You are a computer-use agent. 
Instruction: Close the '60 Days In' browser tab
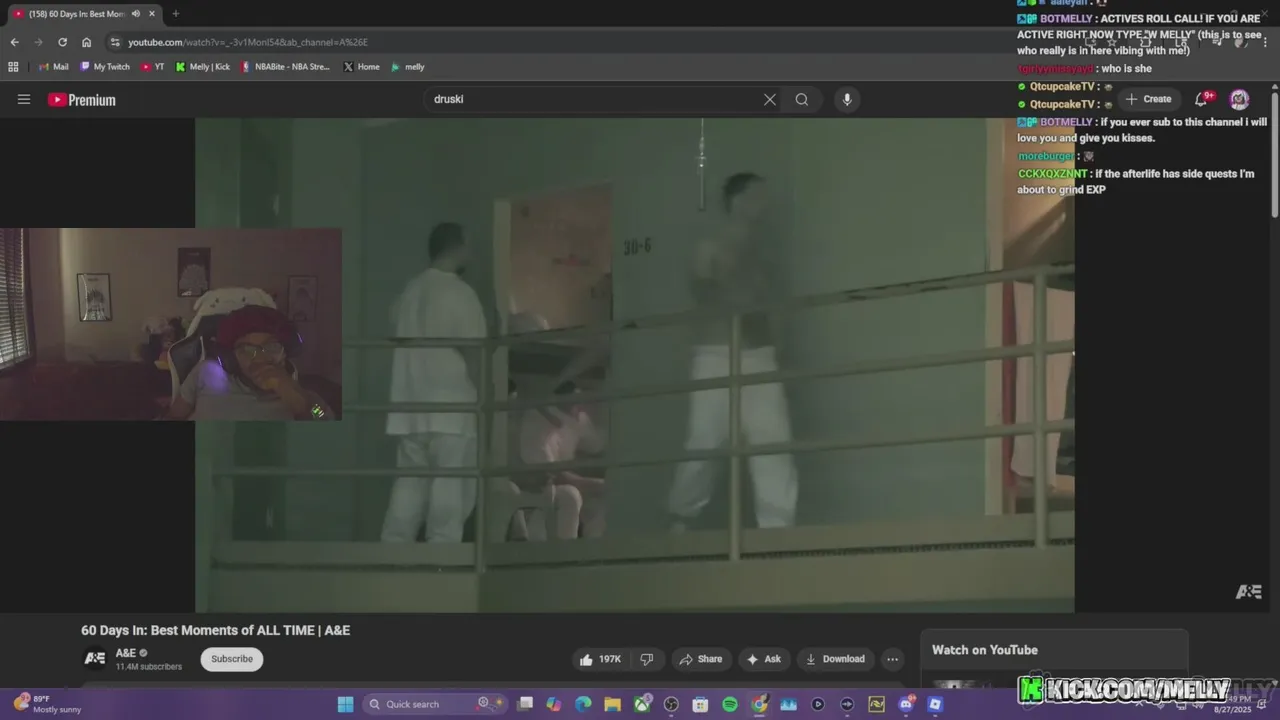(x=152, y=14)
